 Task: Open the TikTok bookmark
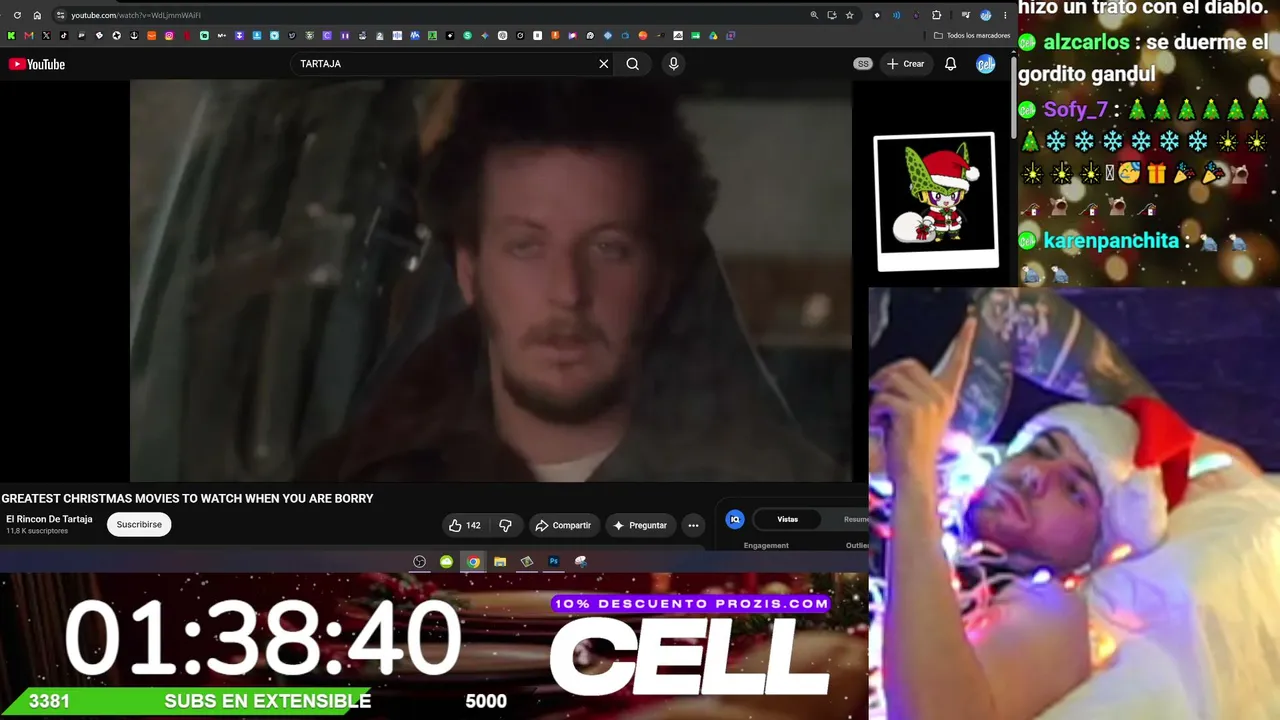[x=64, y=35]
